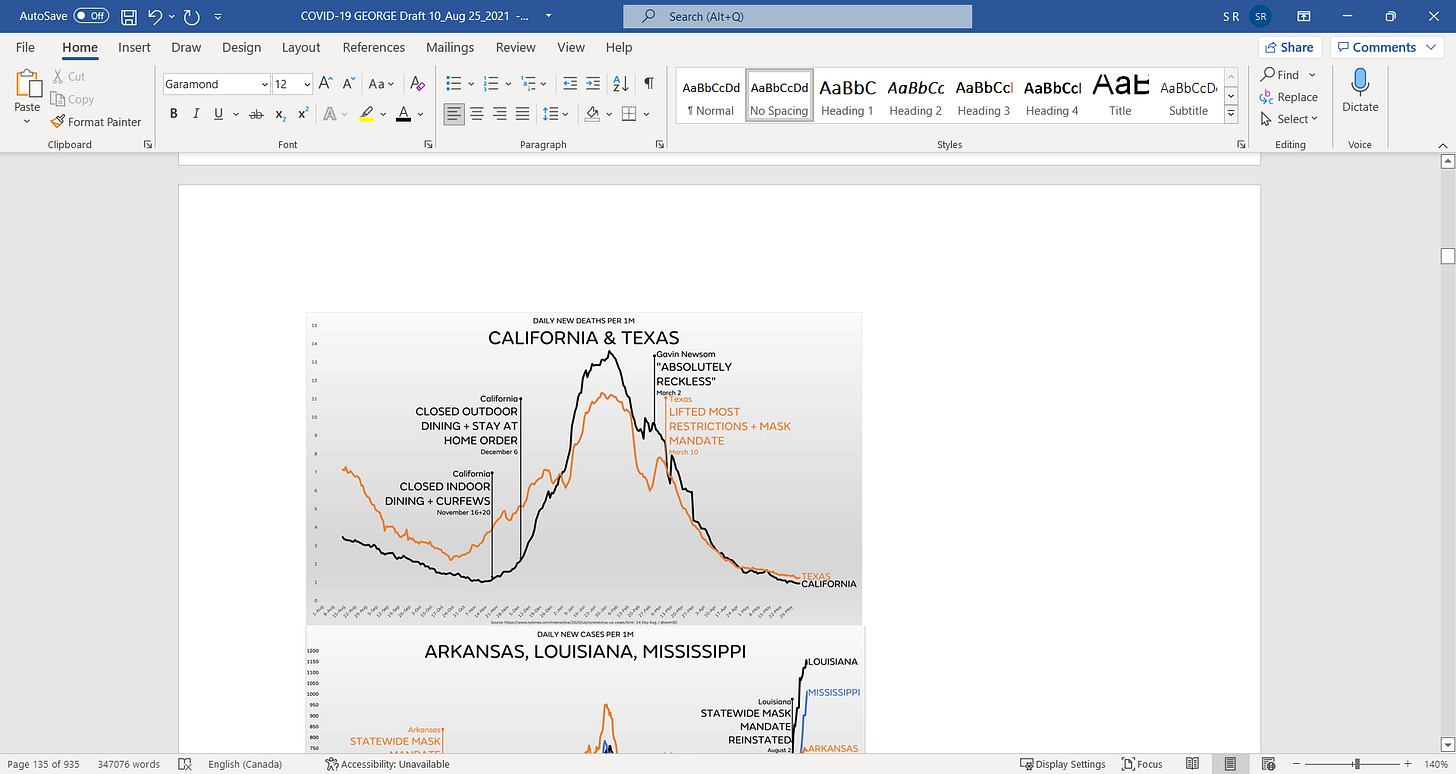Switch to Print Layout view
This screenshot has width=1456, height=774.
click(x=1231, y=764)
